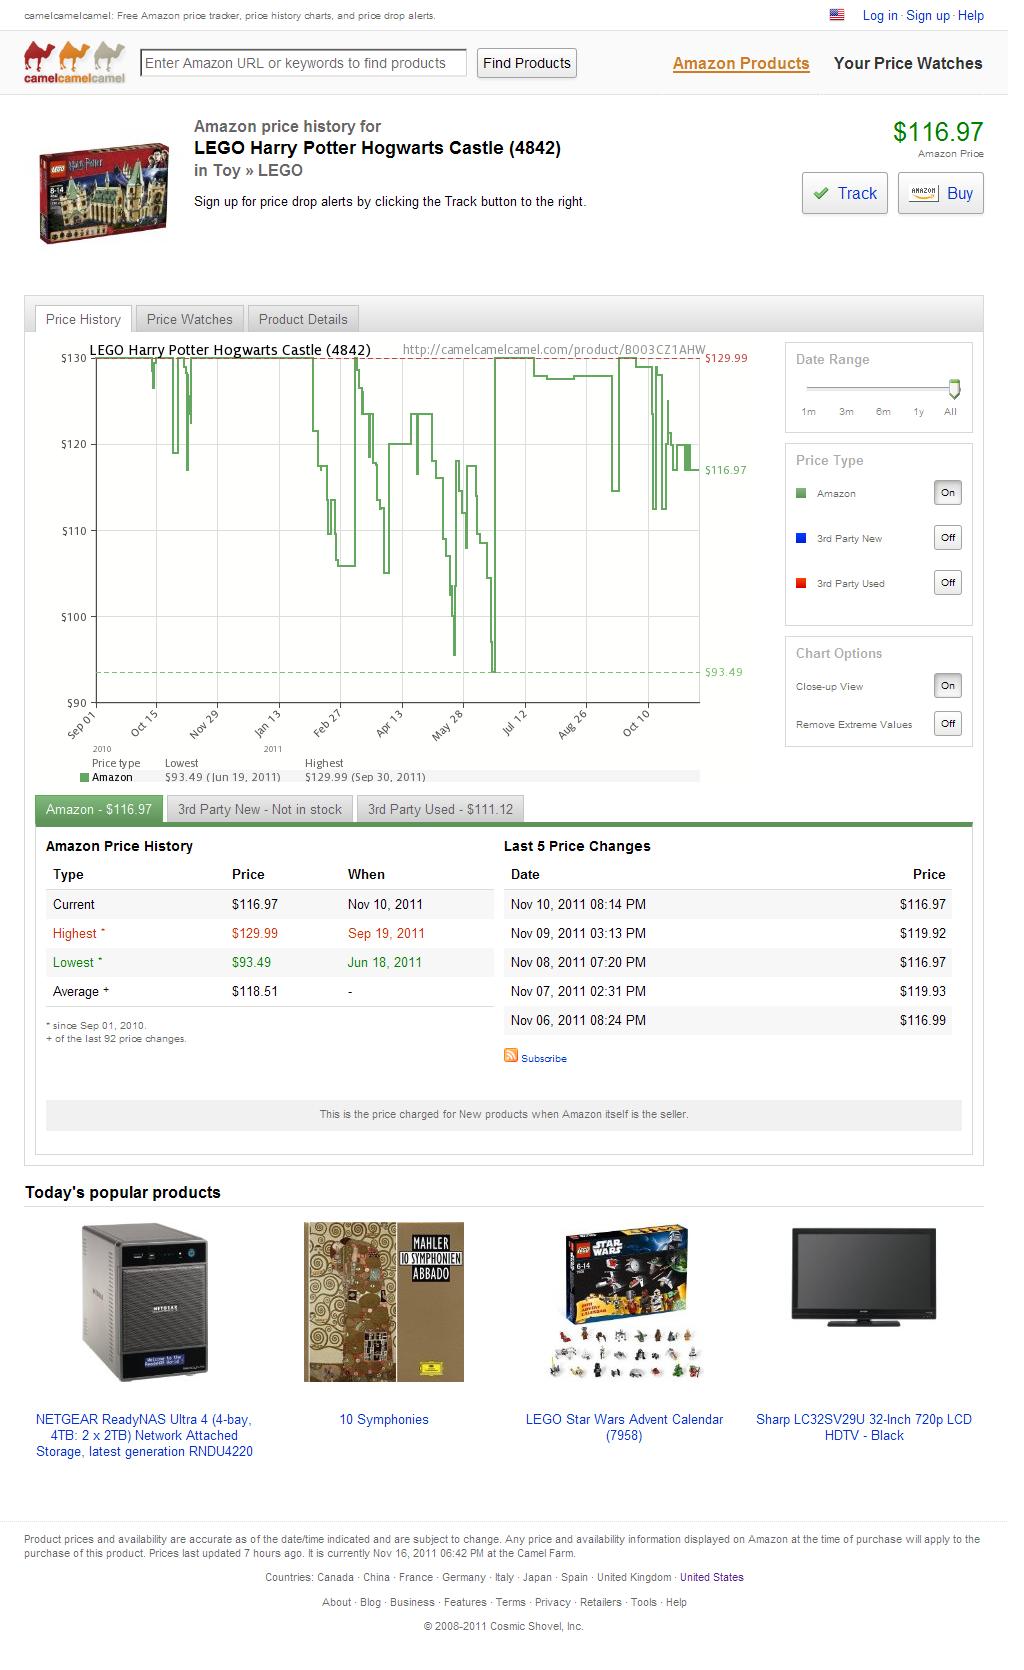Click the Toy category link
1024x1670 pixels.
coord(226,170)
